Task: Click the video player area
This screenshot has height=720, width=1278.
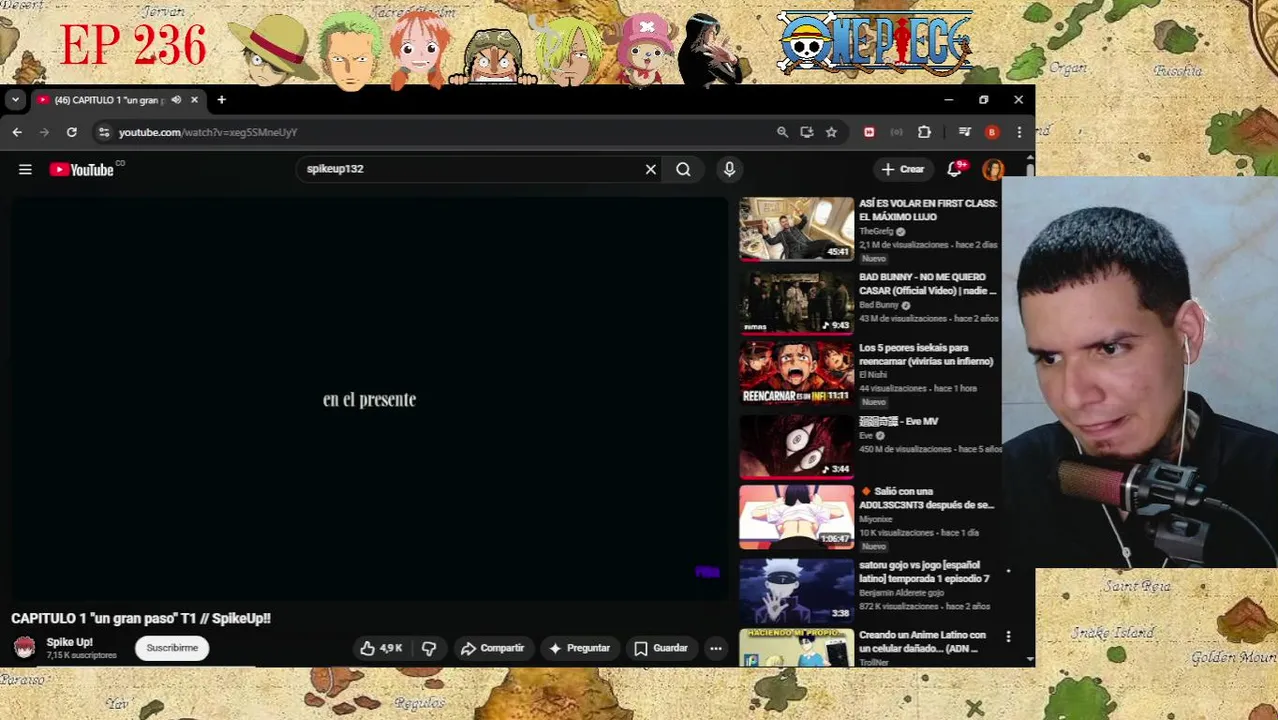Action: click(x=369, y=398)
